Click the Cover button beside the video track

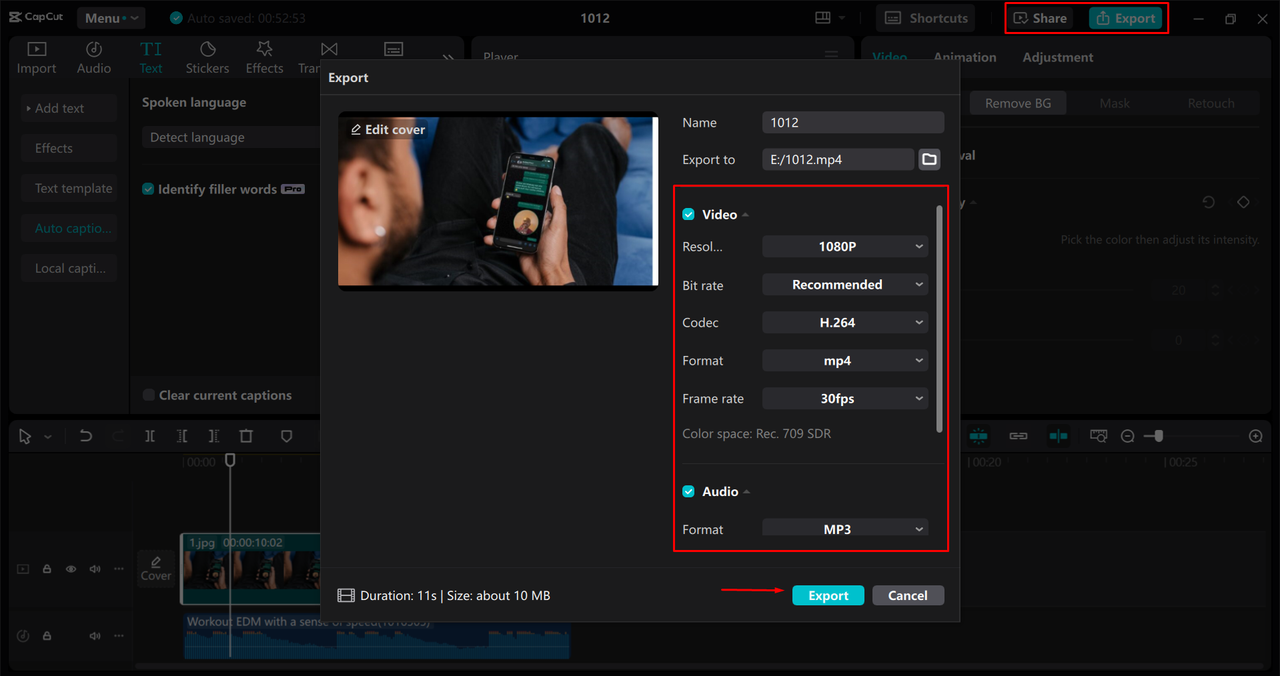[x=156, y=568]
